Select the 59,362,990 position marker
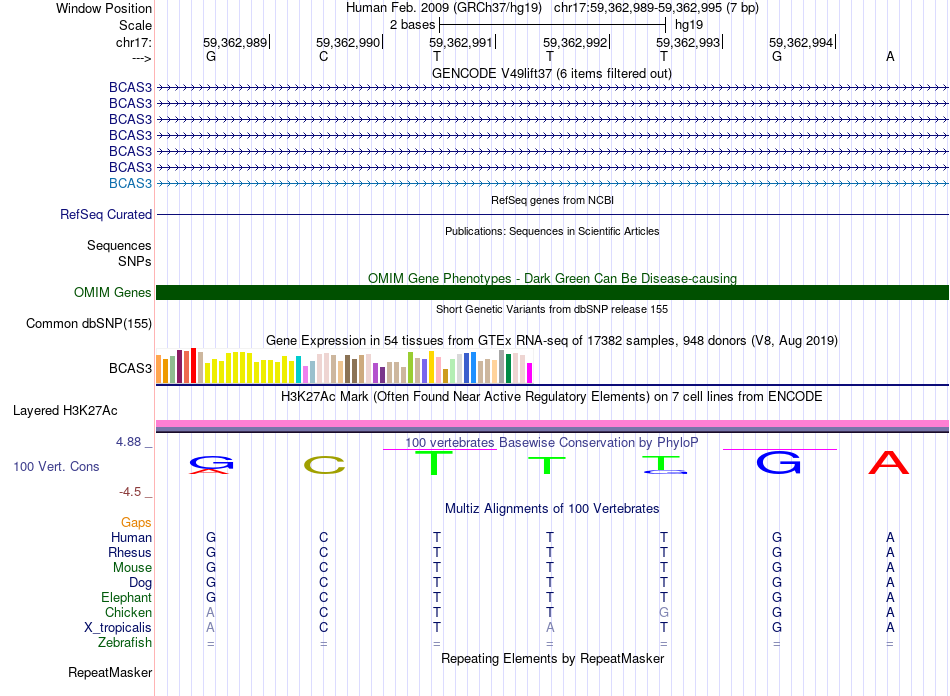This screenshot has height=696, width=950. coord(348,42)
